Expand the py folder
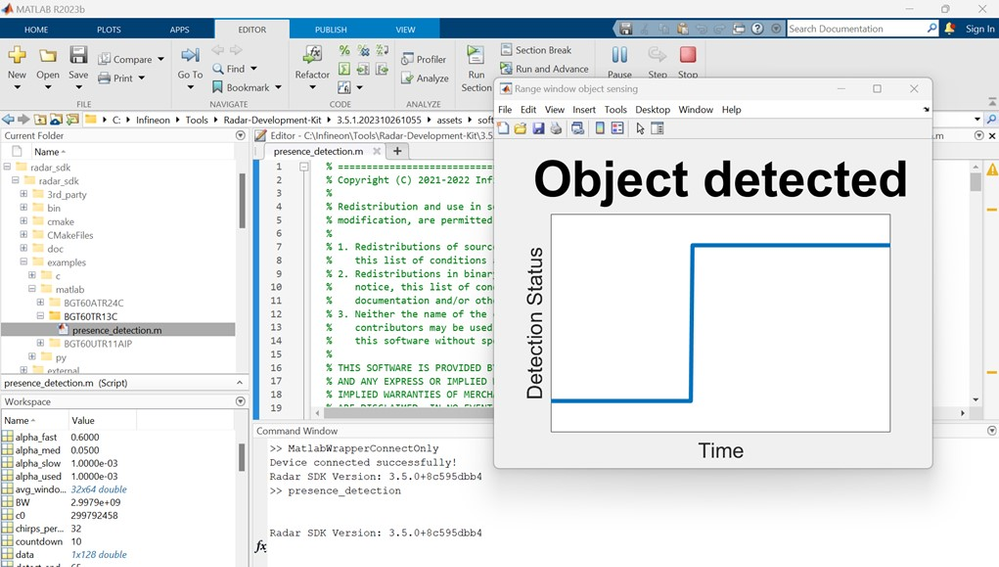 point(32,357)
